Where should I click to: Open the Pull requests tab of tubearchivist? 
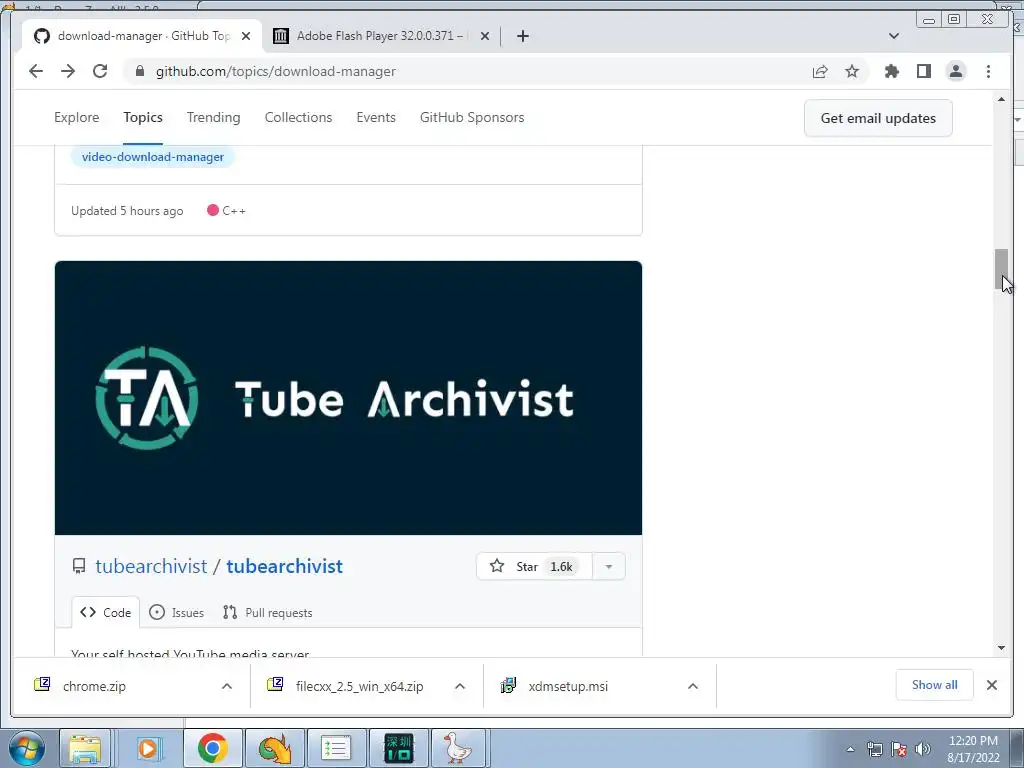(x=268, y=613)
